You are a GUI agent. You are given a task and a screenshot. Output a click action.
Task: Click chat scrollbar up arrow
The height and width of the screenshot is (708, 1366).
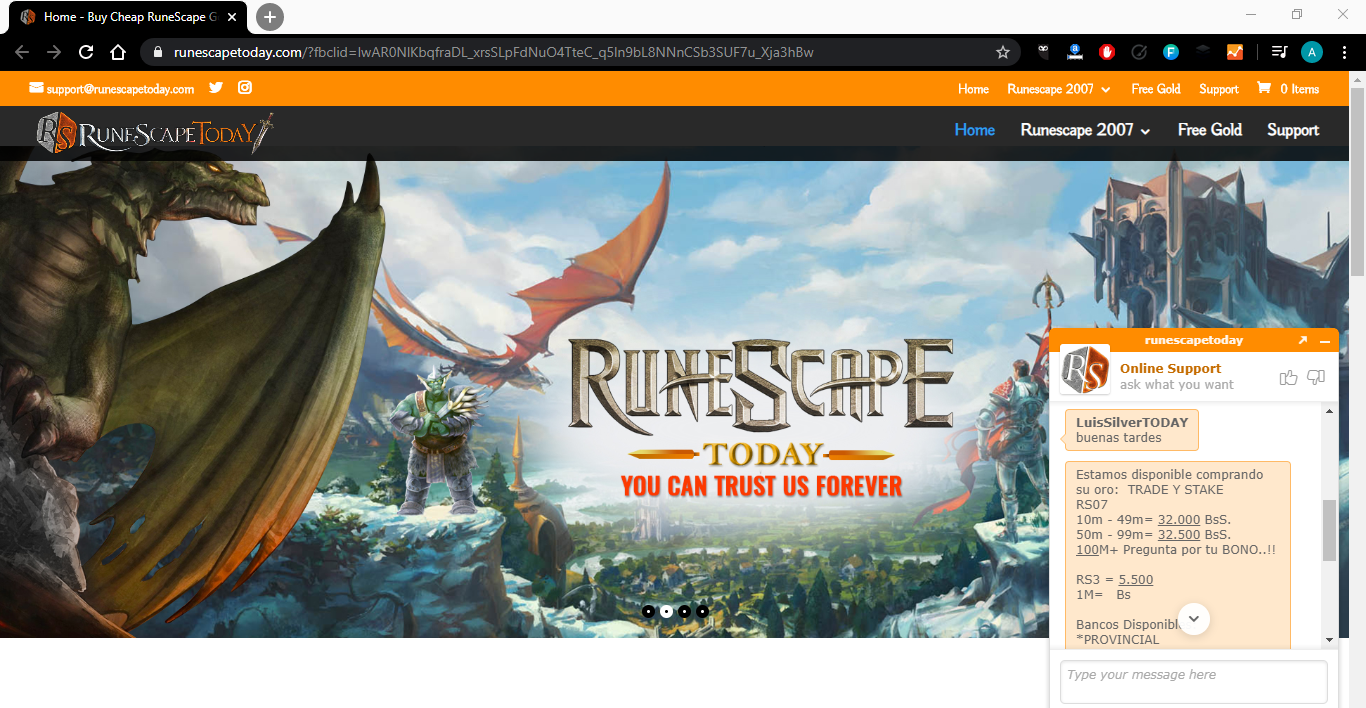pos(1329,411)
